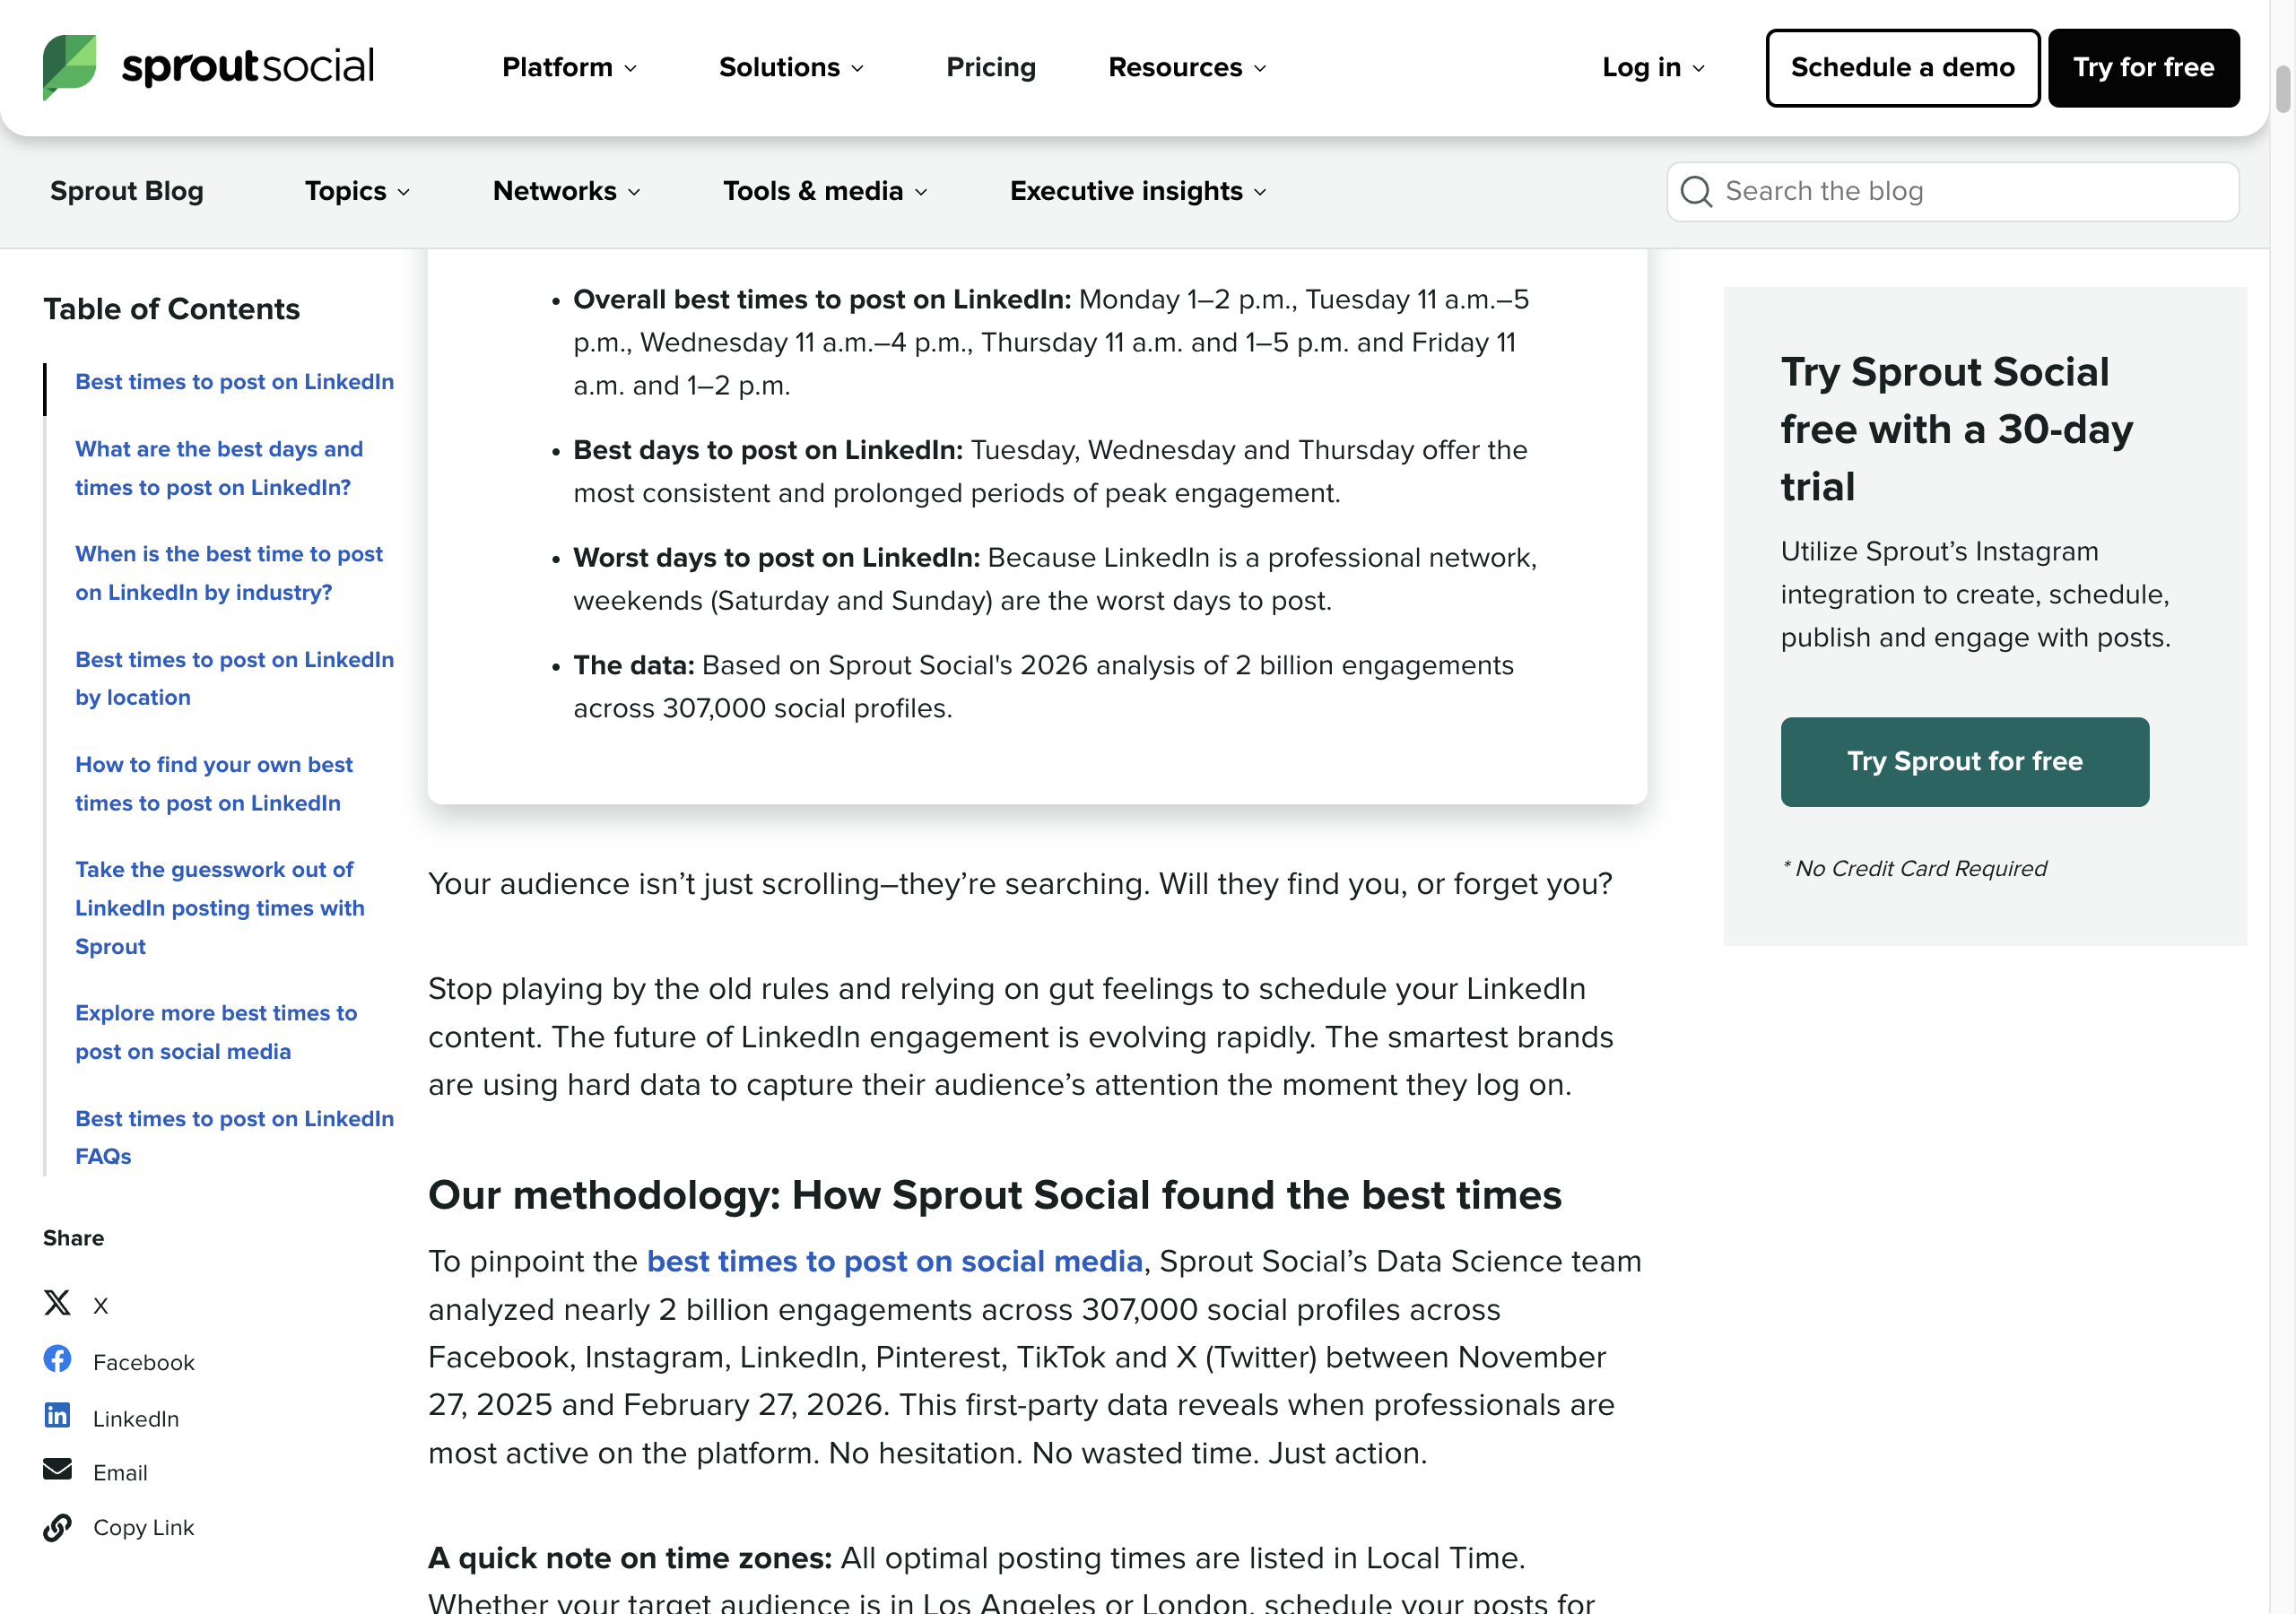
Task: Click the Sprout Social leaf logo
Action: (70, 67)
